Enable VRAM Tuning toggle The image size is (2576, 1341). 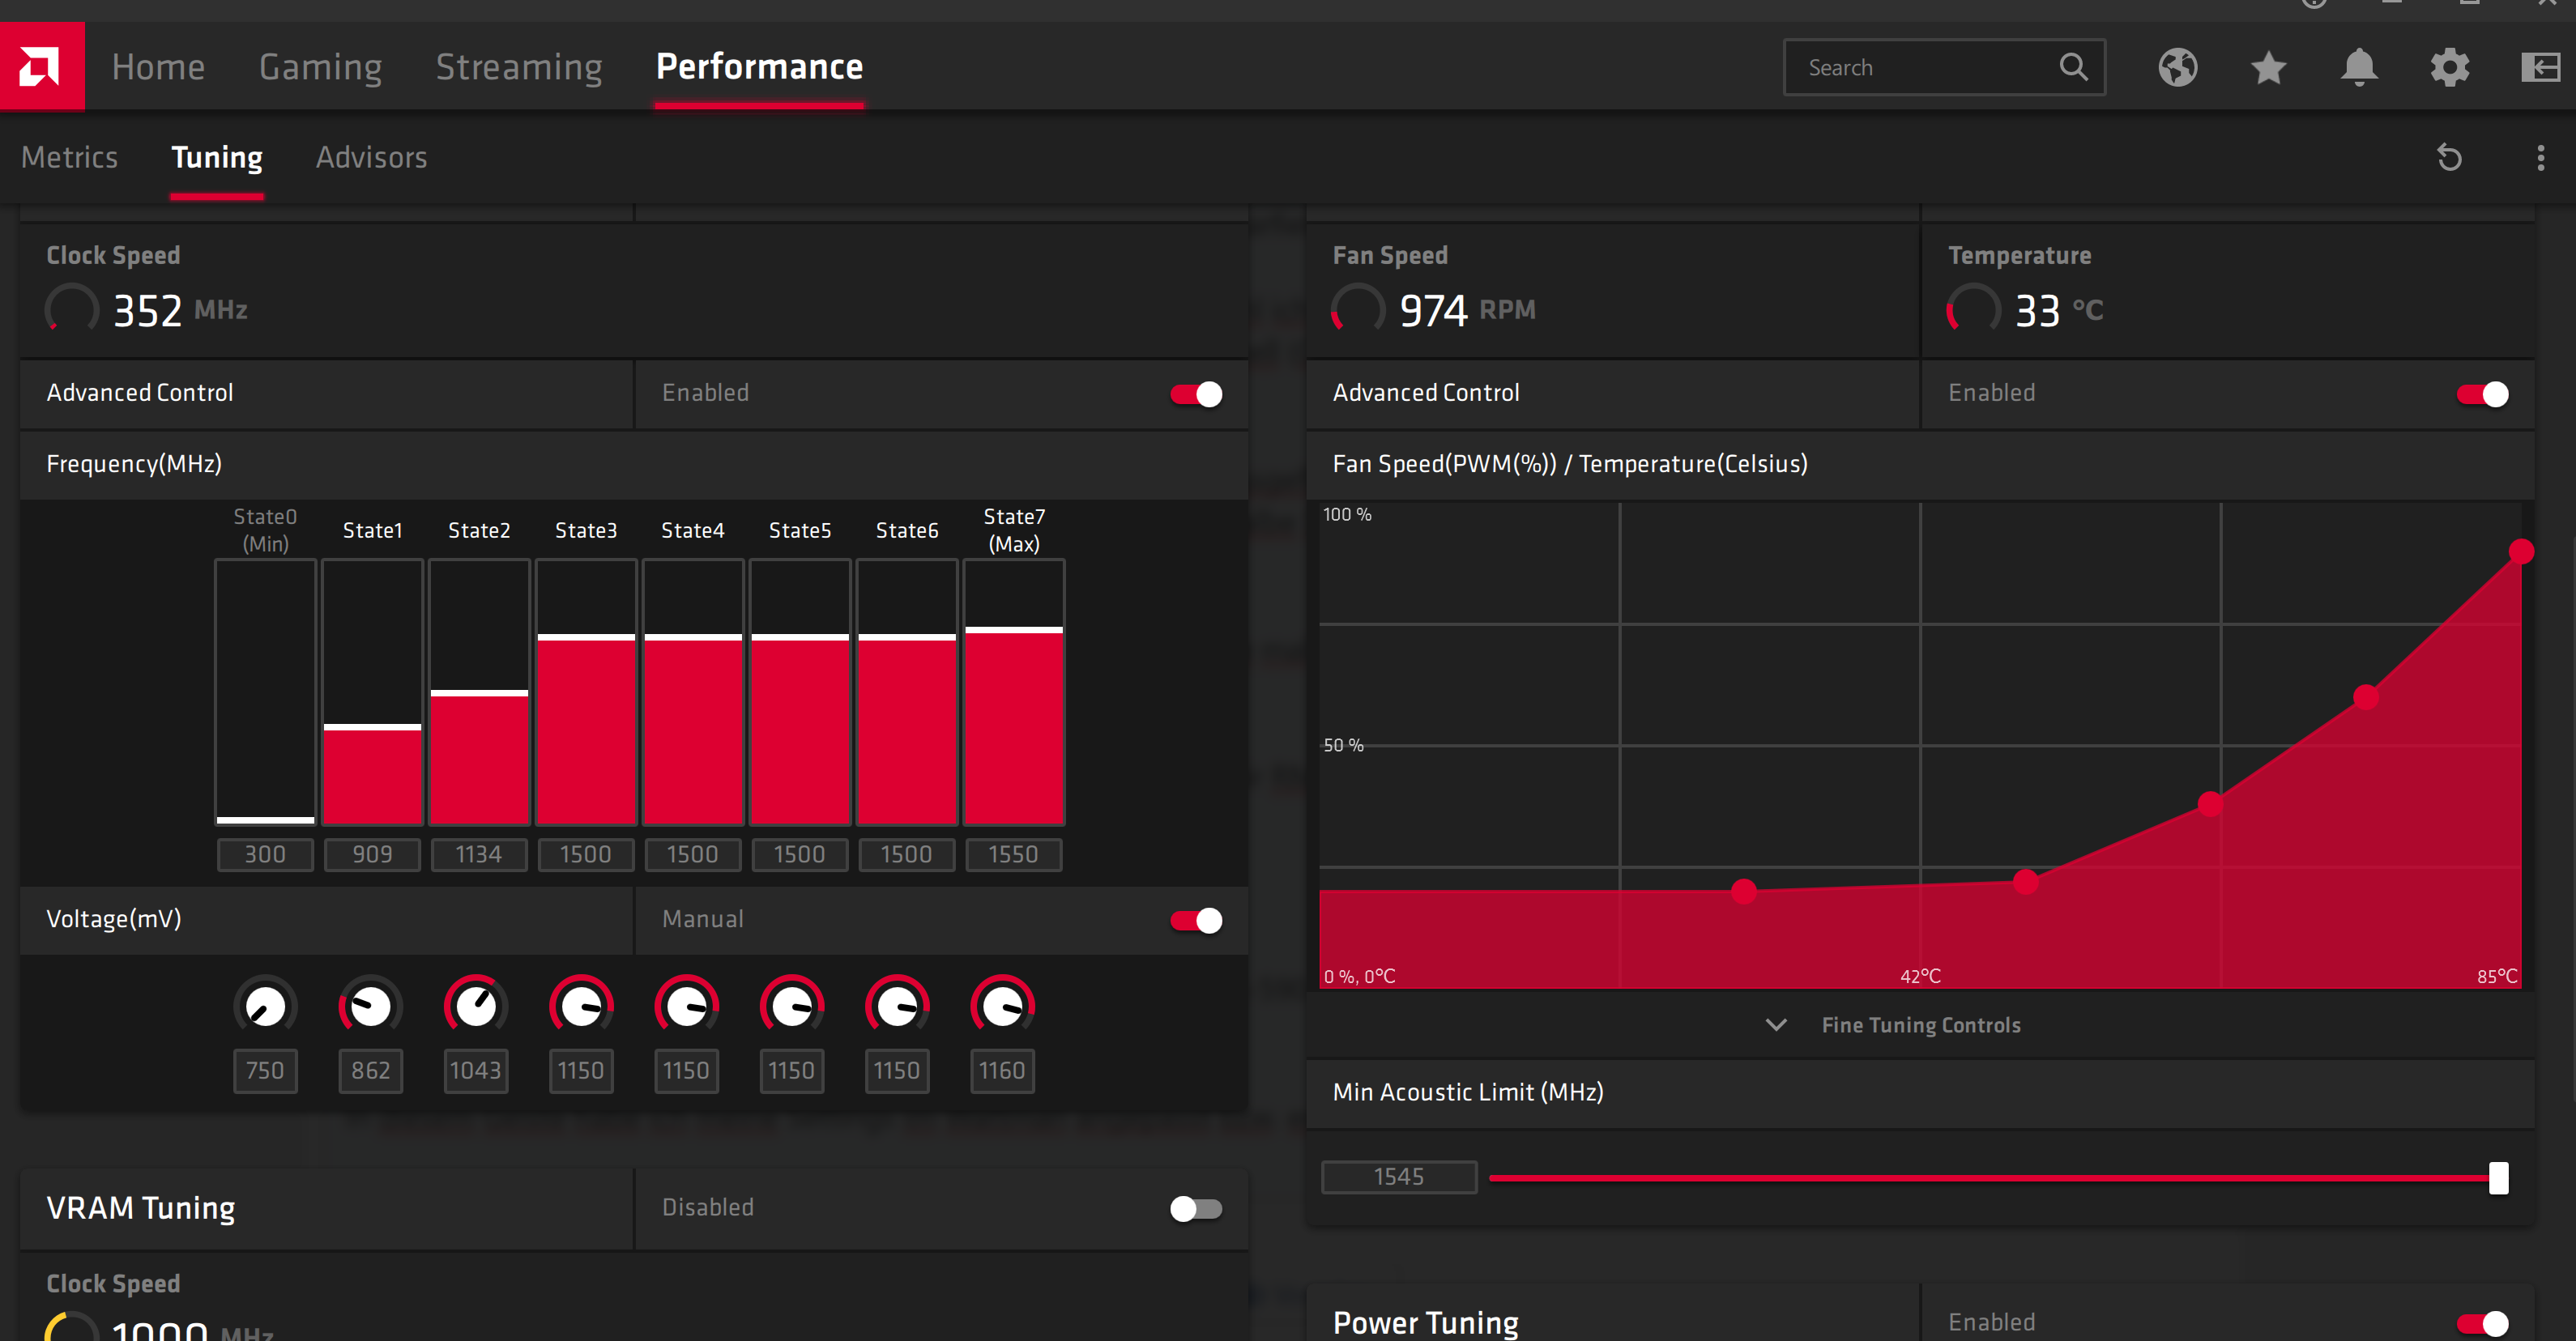pyautogui.click(x=1196, y=1208)
